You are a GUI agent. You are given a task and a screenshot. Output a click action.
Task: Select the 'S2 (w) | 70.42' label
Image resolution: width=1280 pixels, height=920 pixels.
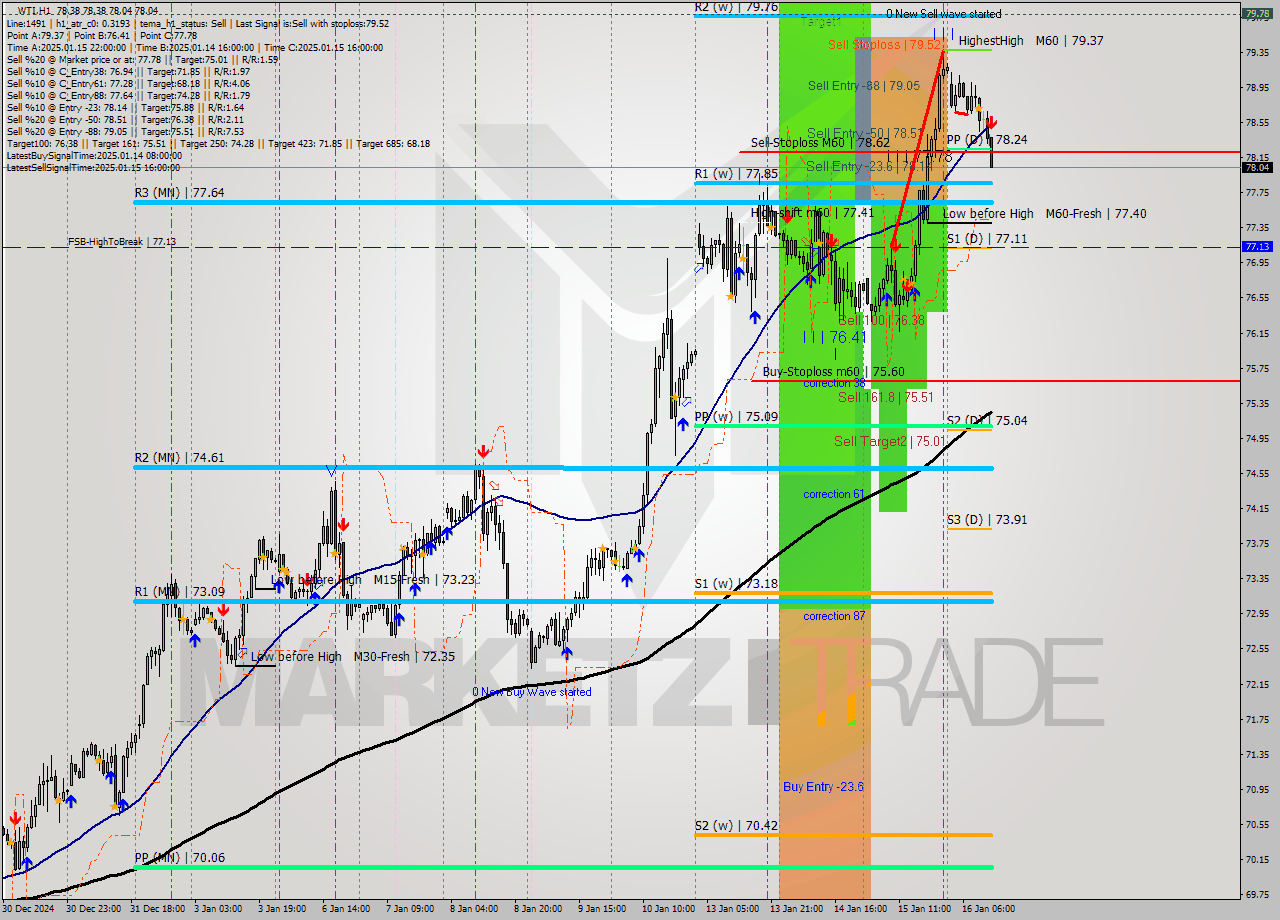pyautogui.click(x=736, y=826)
